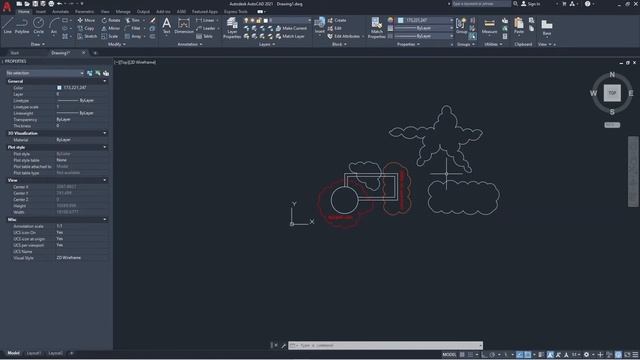Screen dimensions: 640x360
Task: Toggle clean screen in status bar
Action: (627, 355)
